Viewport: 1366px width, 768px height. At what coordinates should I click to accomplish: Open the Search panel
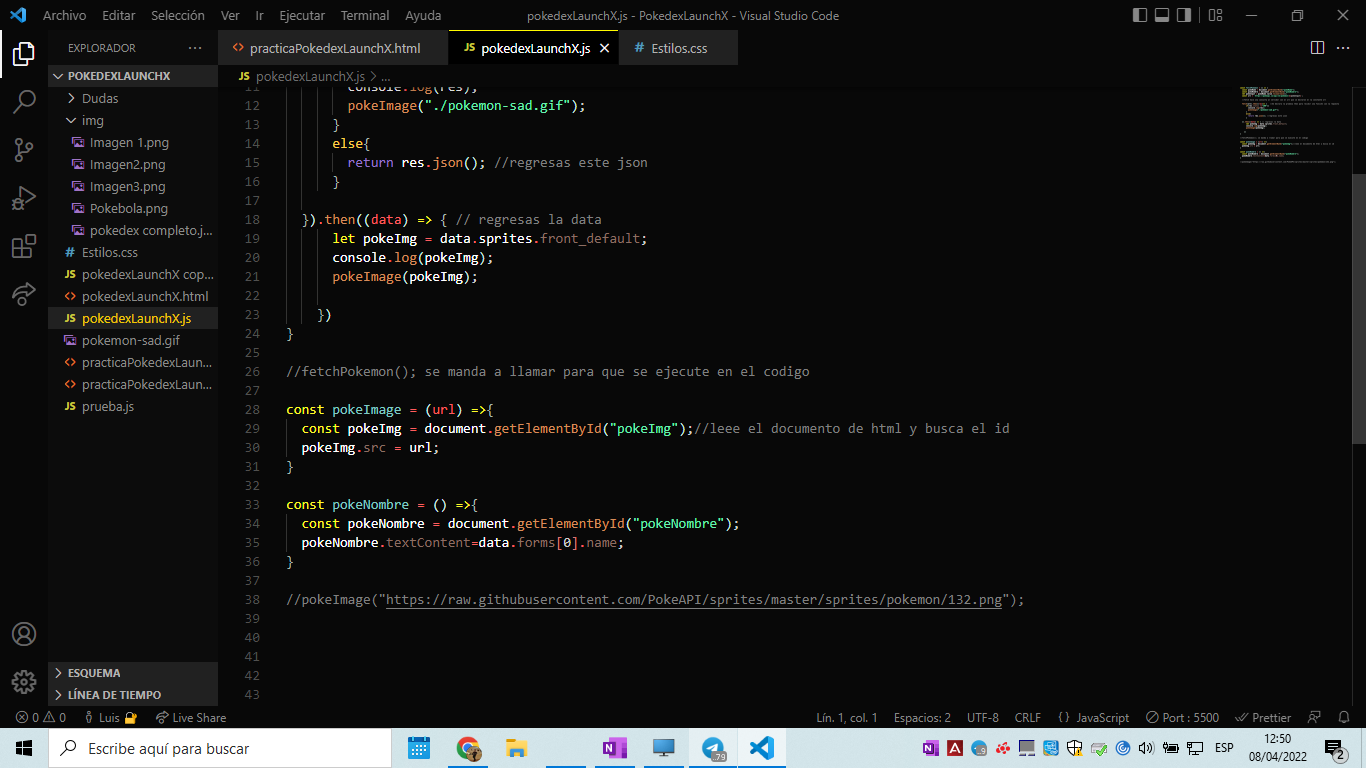pyautogui.click(x=24, y=101)
